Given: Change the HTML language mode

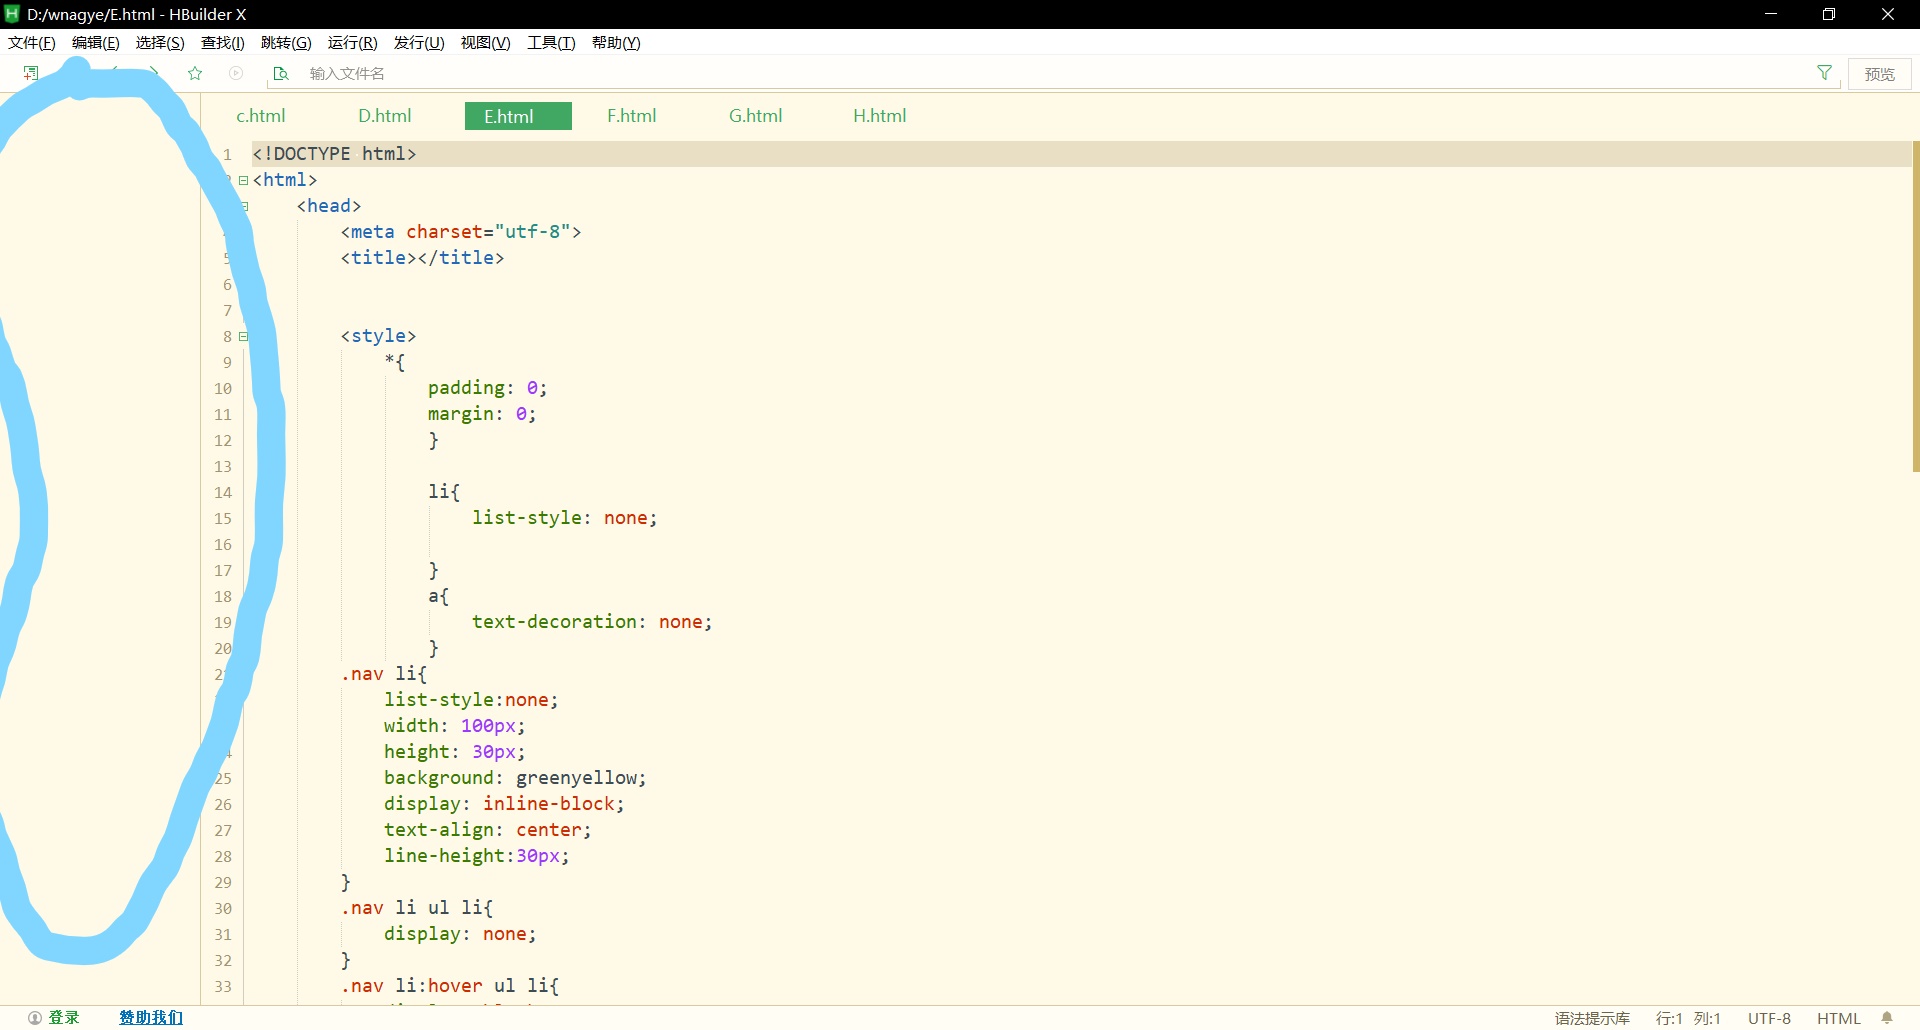Looking at the screenshot, I should point(1838,1018).
